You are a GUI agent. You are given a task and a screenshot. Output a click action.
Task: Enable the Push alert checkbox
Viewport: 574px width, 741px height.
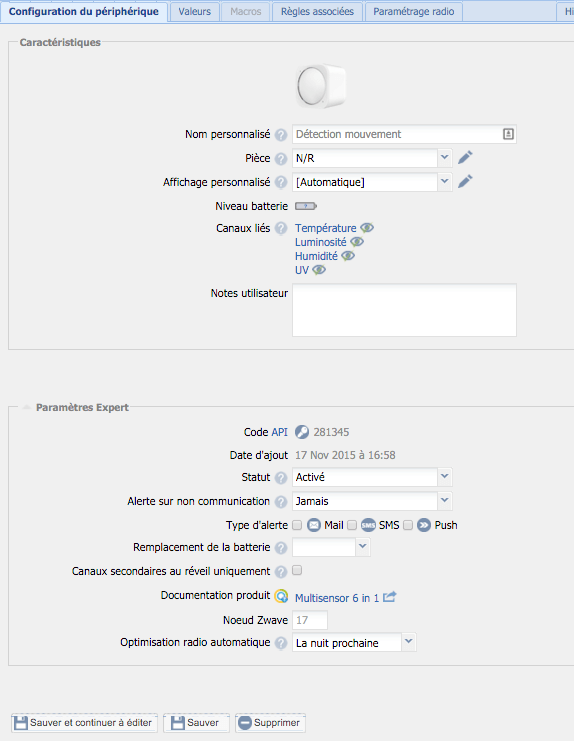tap(408, 525)
